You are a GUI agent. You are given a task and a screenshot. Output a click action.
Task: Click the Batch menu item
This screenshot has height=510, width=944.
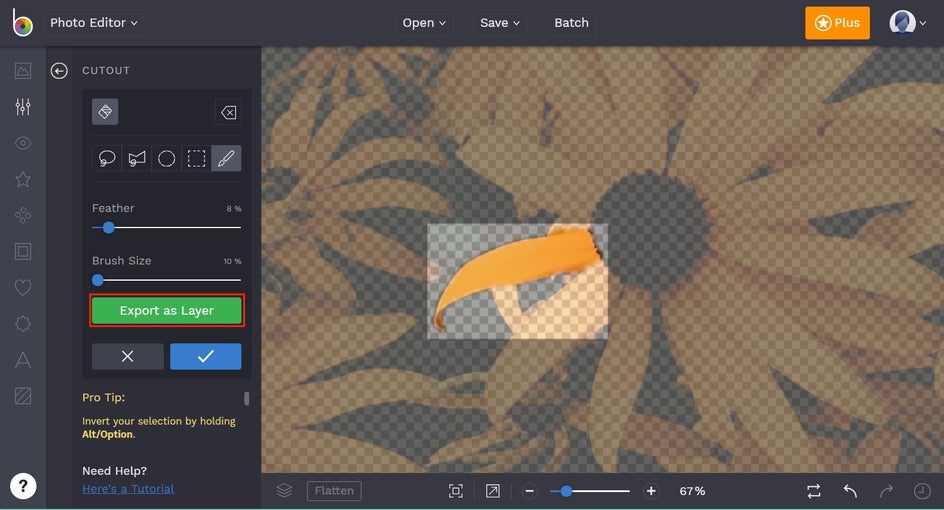(x=571, y=23)
